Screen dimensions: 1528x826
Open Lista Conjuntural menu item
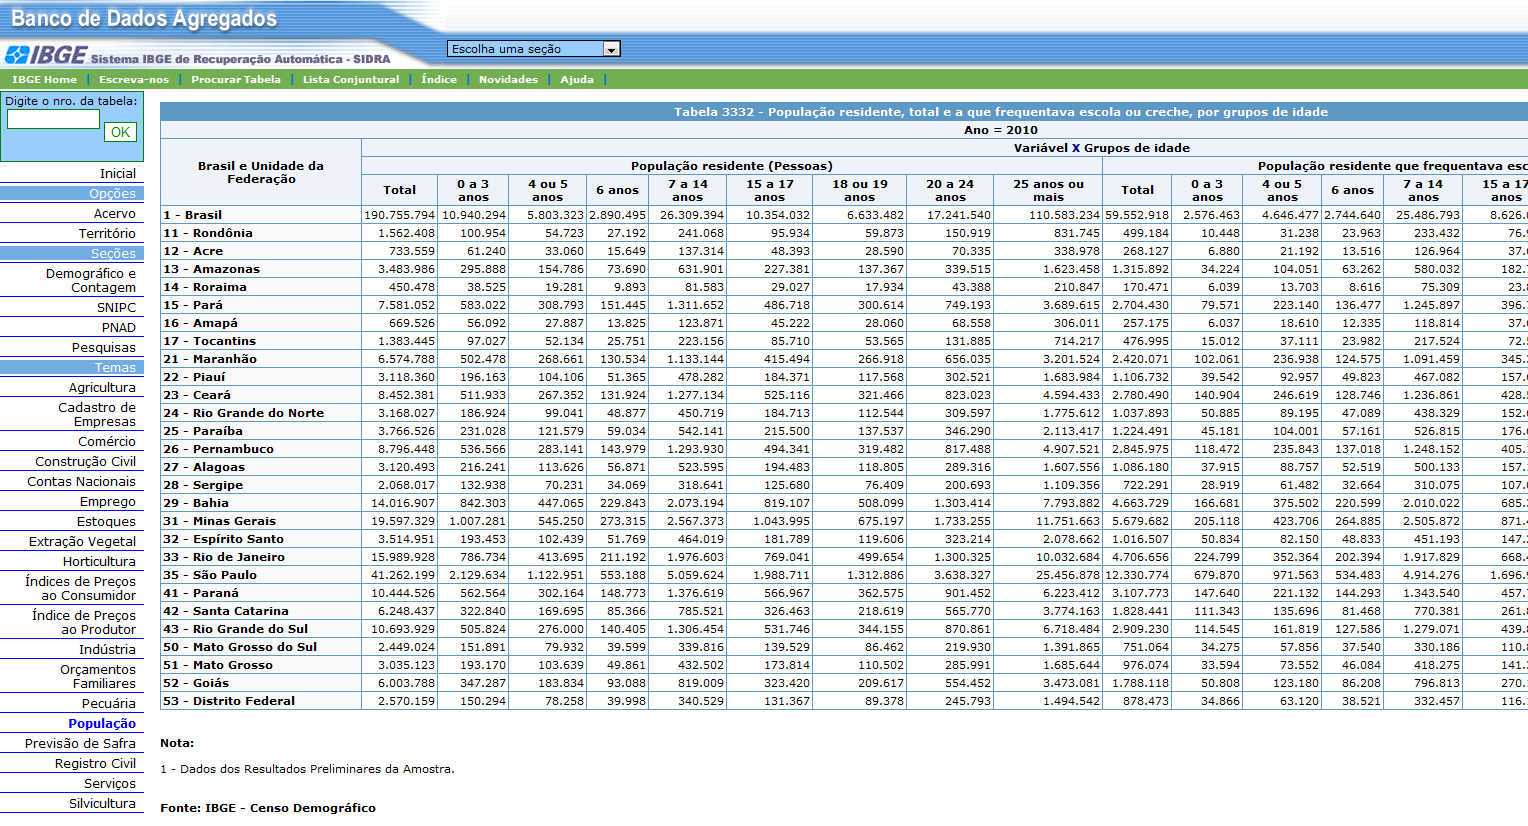[351, 79]
